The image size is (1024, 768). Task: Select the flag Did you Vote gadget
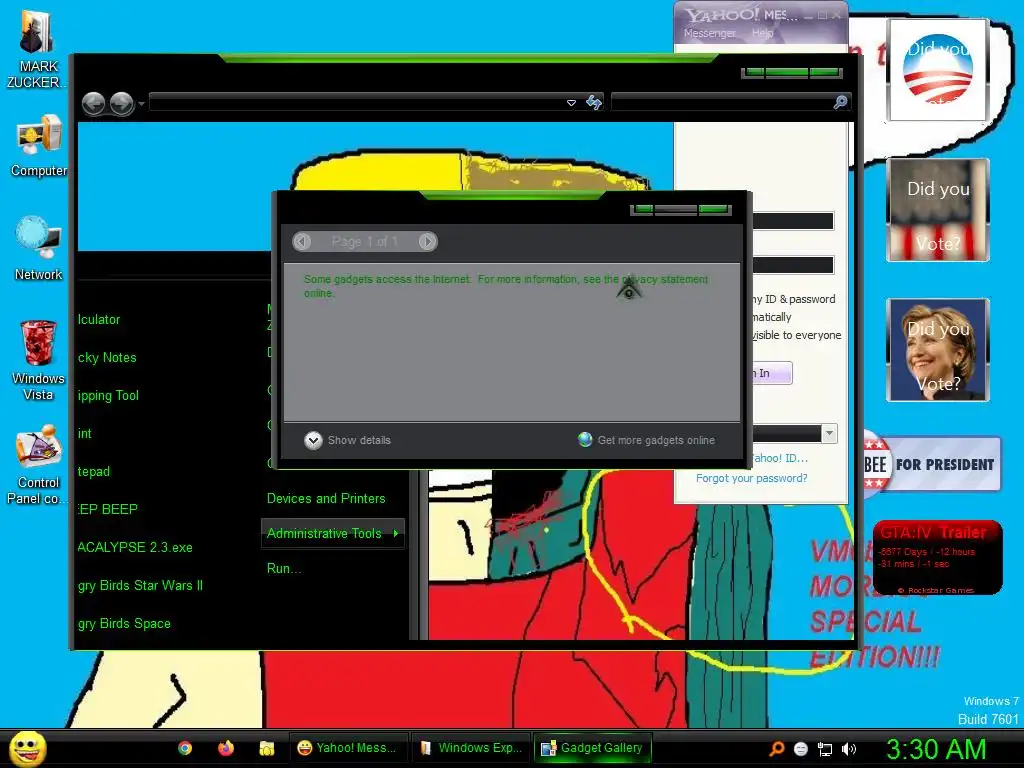coord(938,210)
